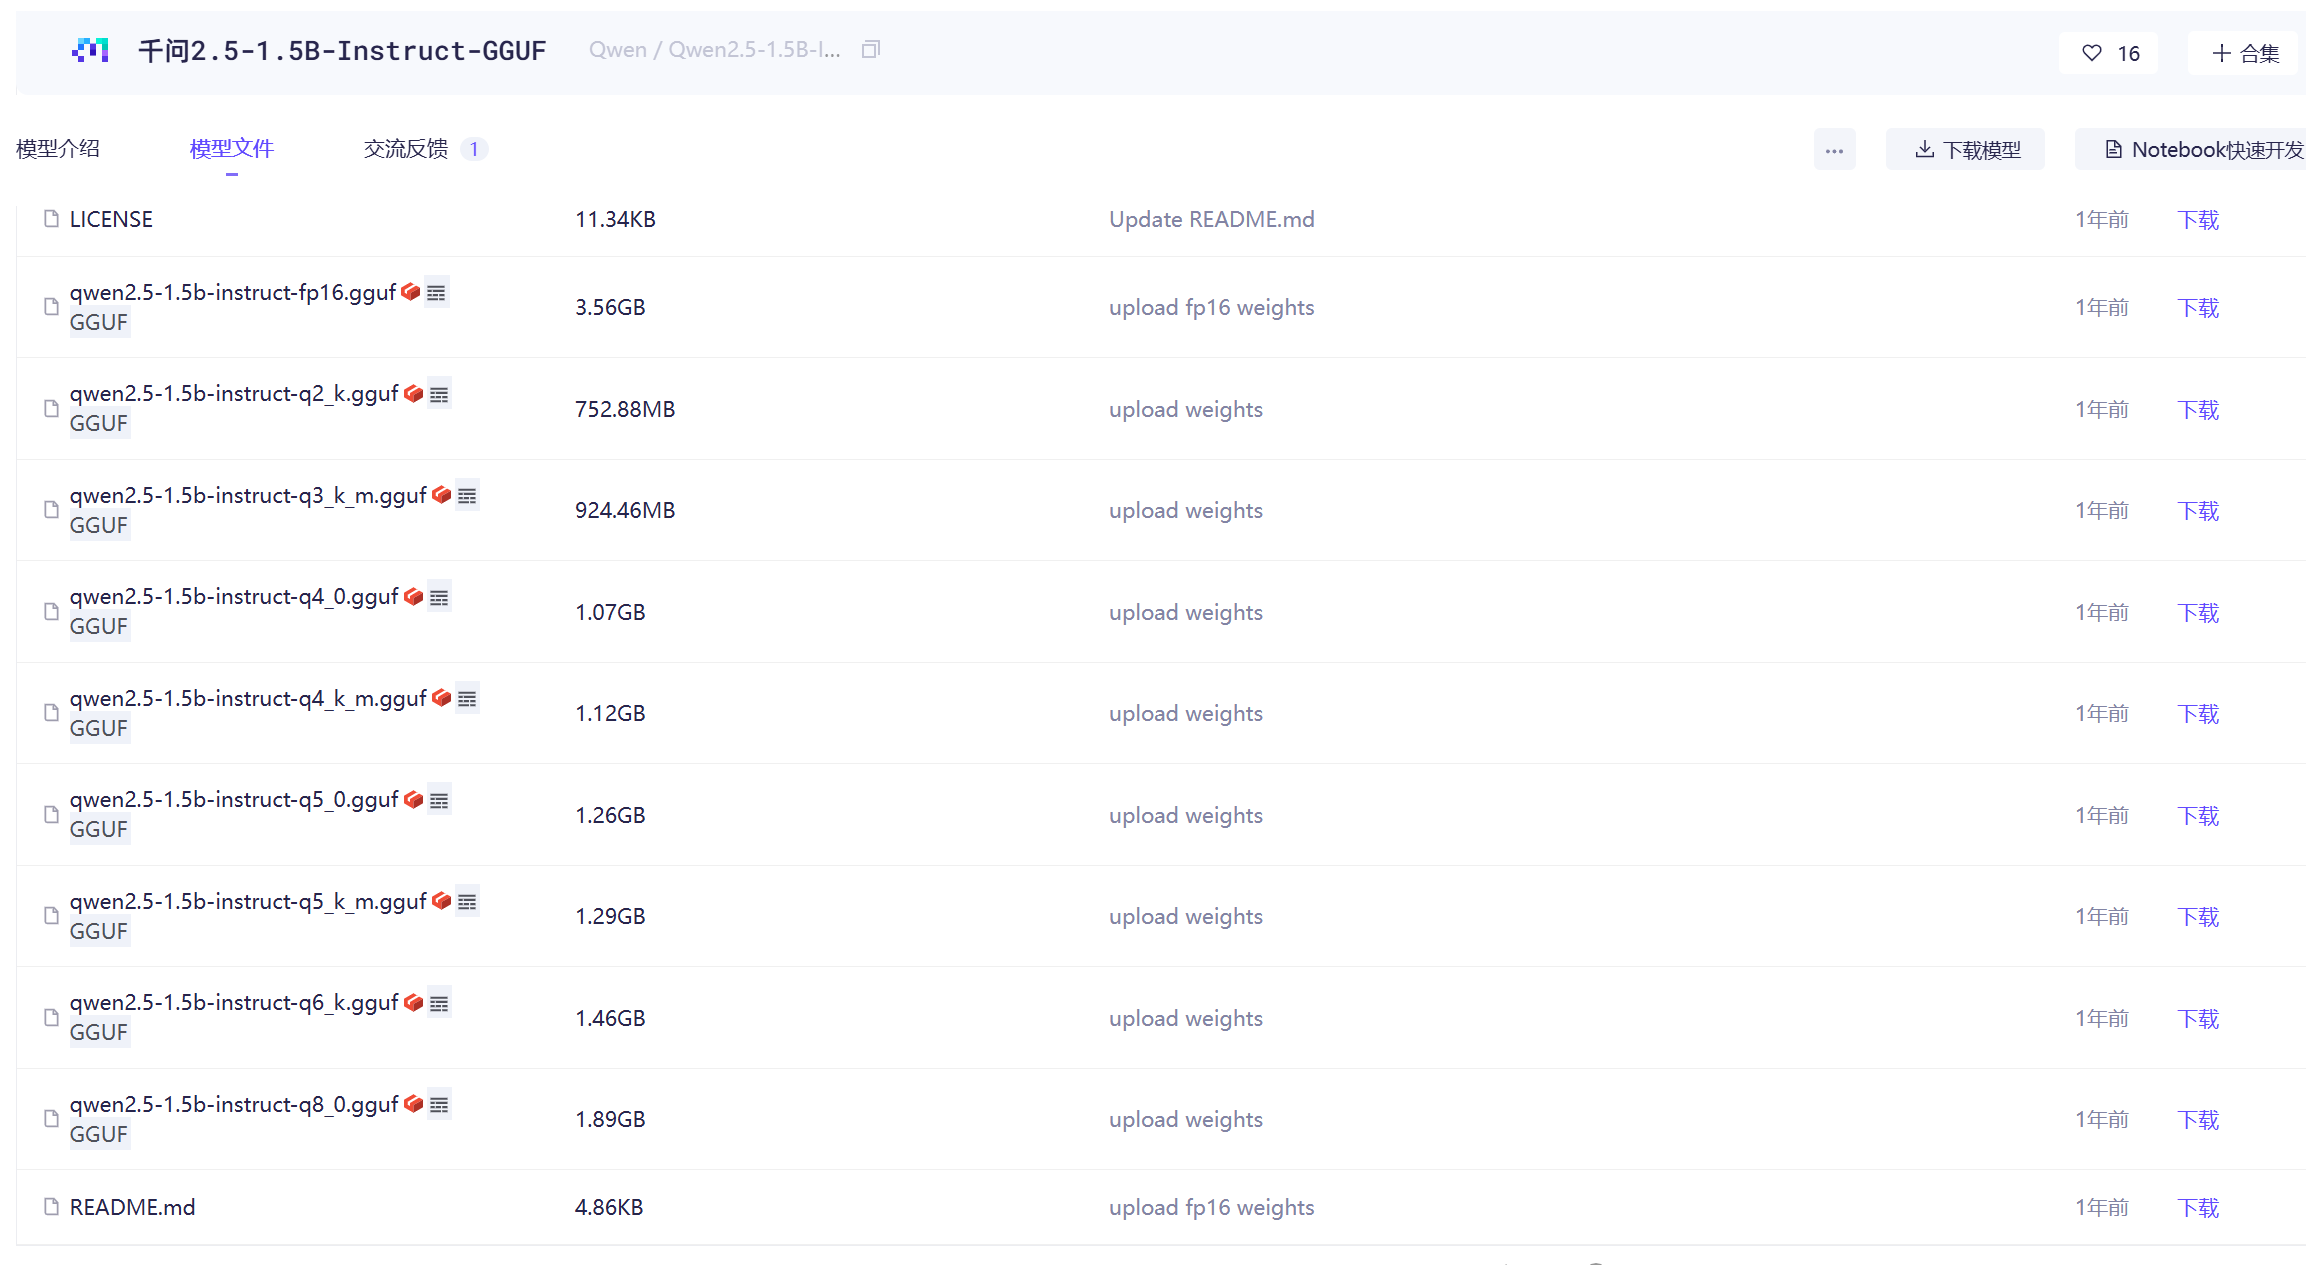
Task: Download qwen2.5-1.5b-instruct-q3_k_m.gguf file
Action: (x=2198, y=510)
